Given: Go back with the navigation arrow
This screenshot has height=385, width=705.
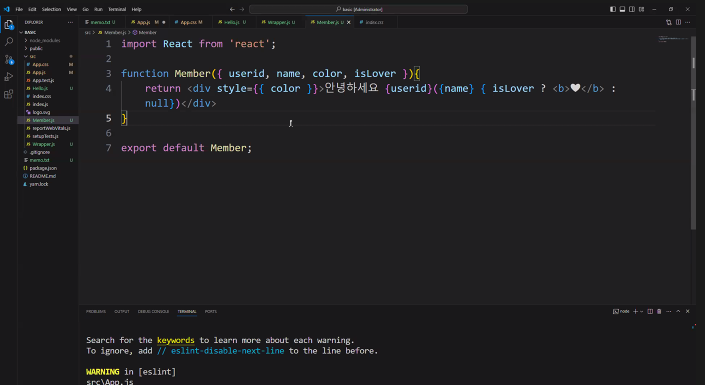Looking at the screenshot, I should point(232,9).
